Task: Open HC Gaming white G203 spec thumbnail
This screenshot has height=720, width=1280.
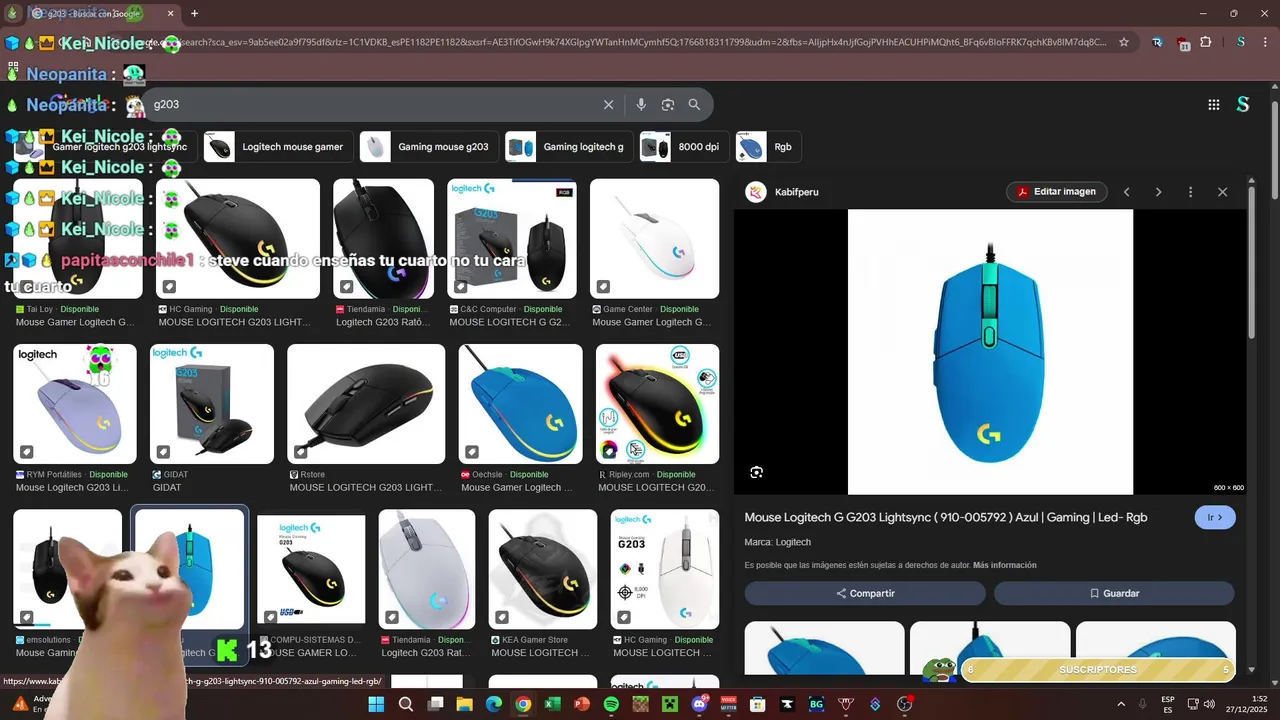Action: tap(665, 569)
